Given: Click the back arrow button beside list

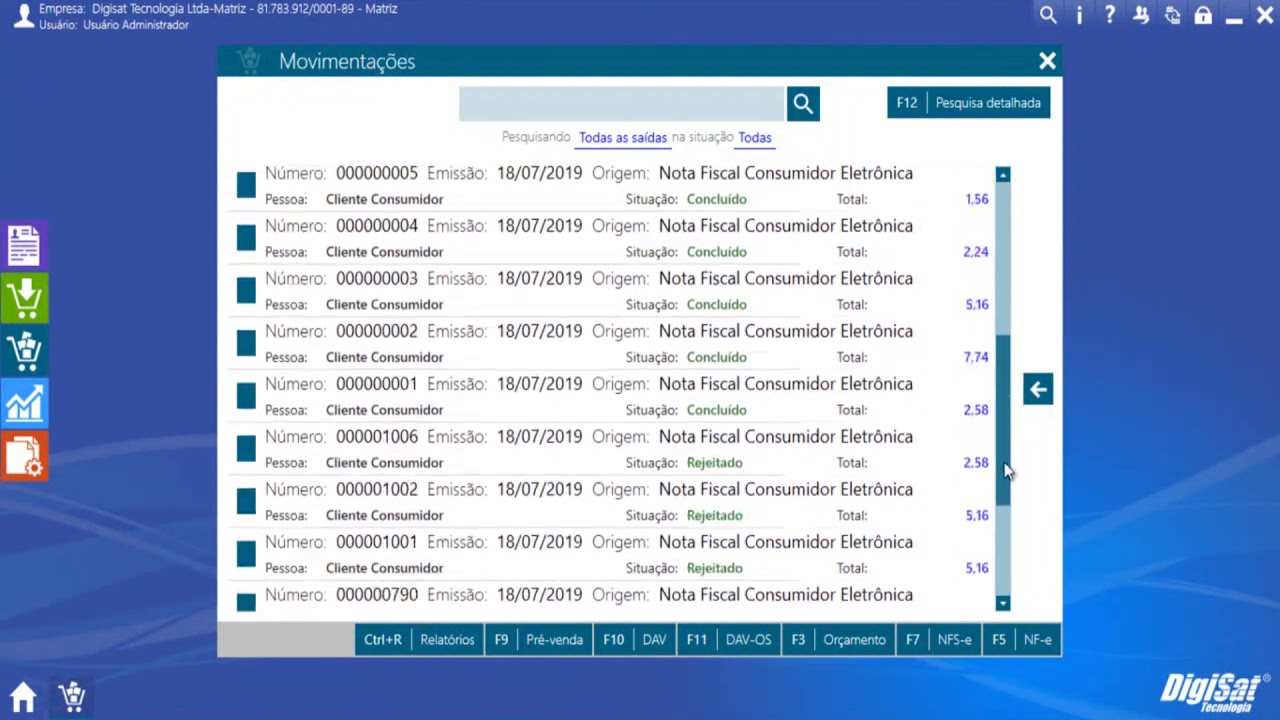Looking at the screenshot, I should coord(1038,389).
